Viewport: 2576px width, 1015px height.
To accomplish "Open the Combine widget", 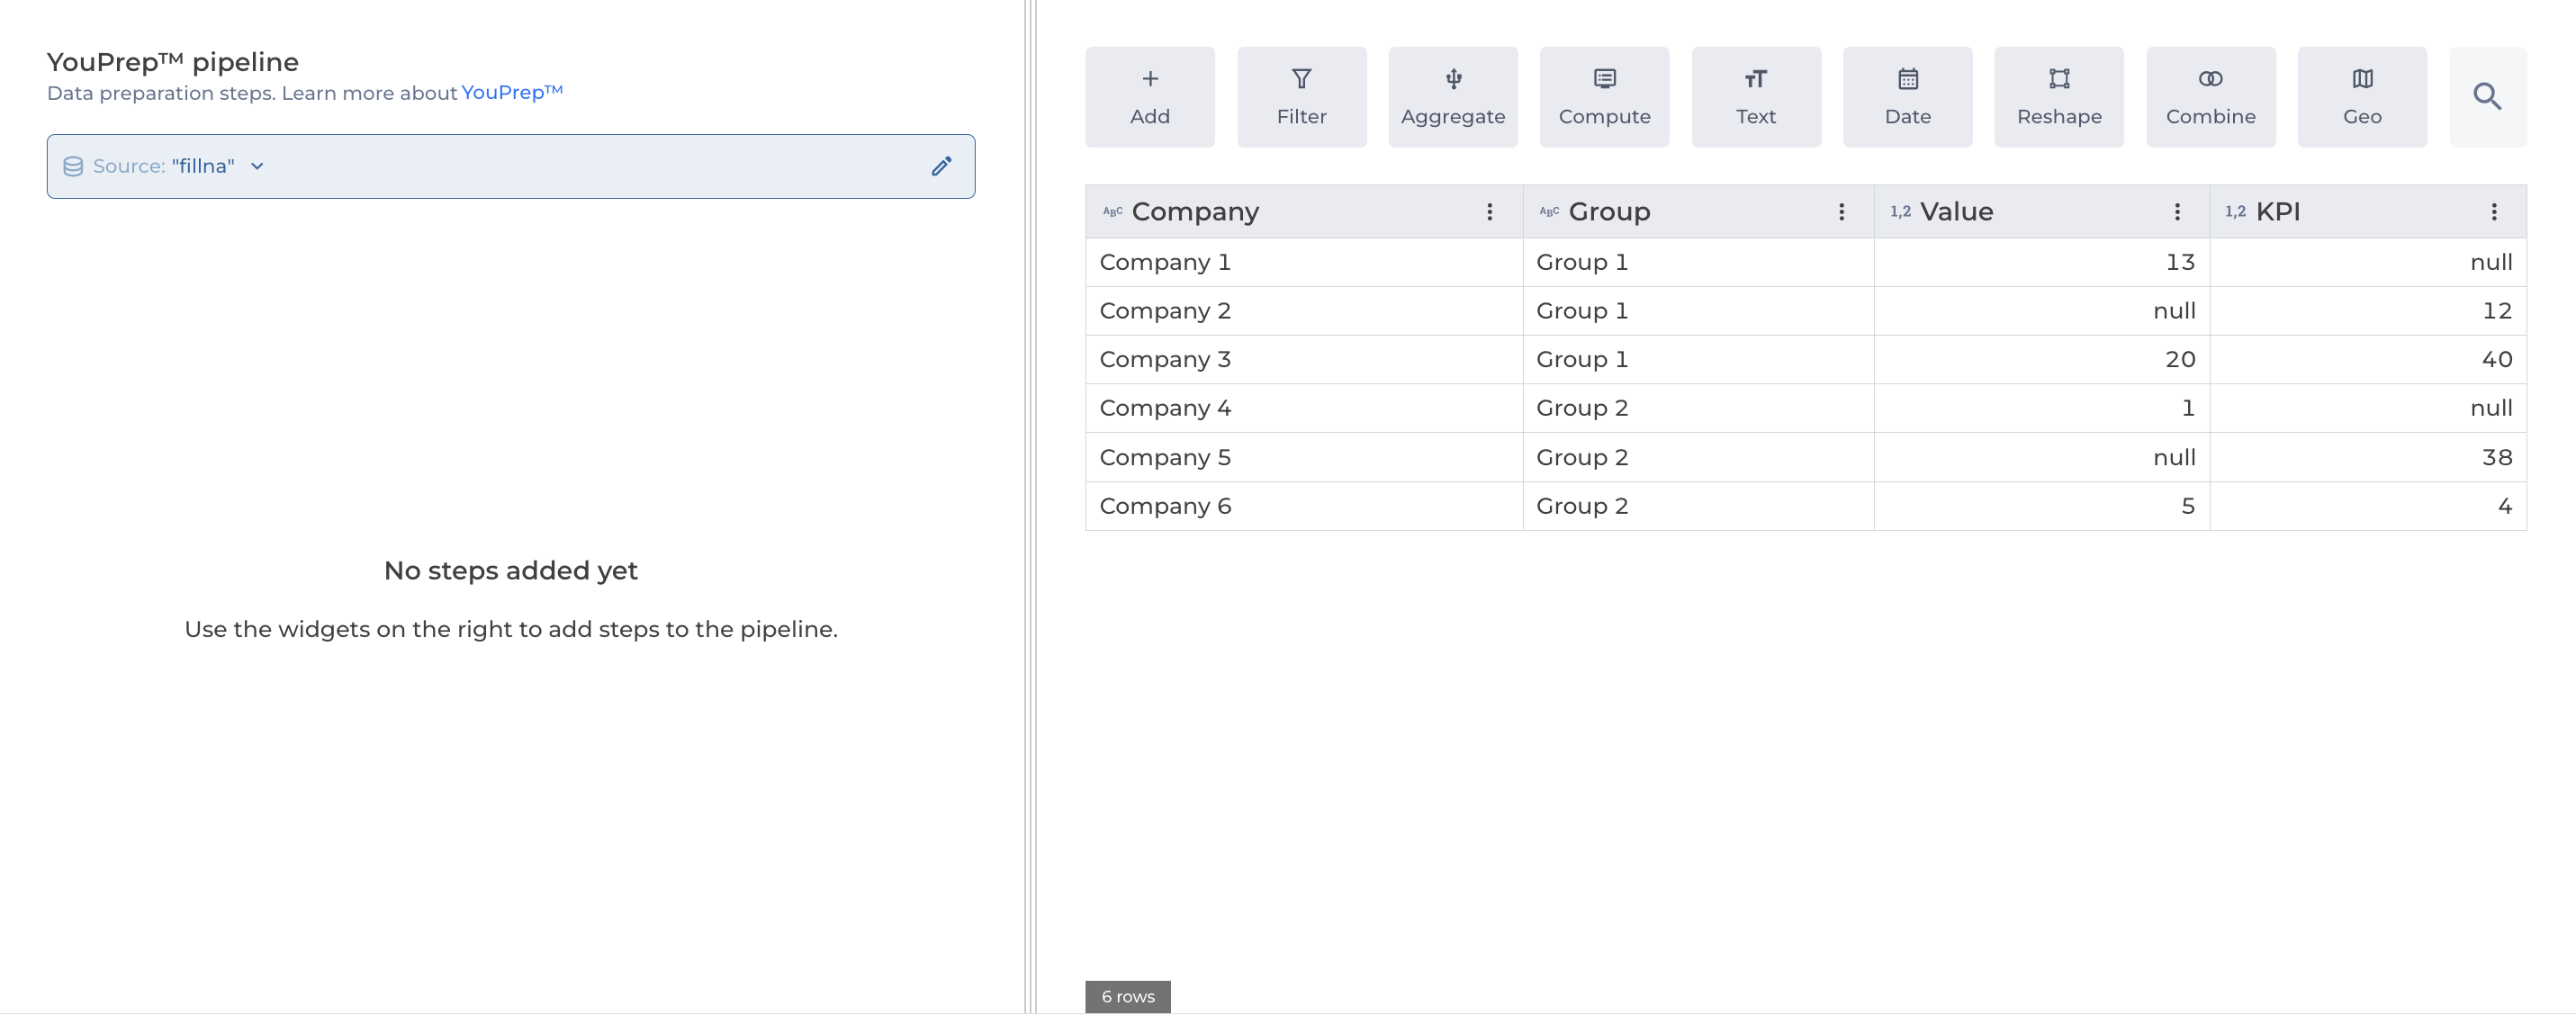I will tap(2210, 97).
